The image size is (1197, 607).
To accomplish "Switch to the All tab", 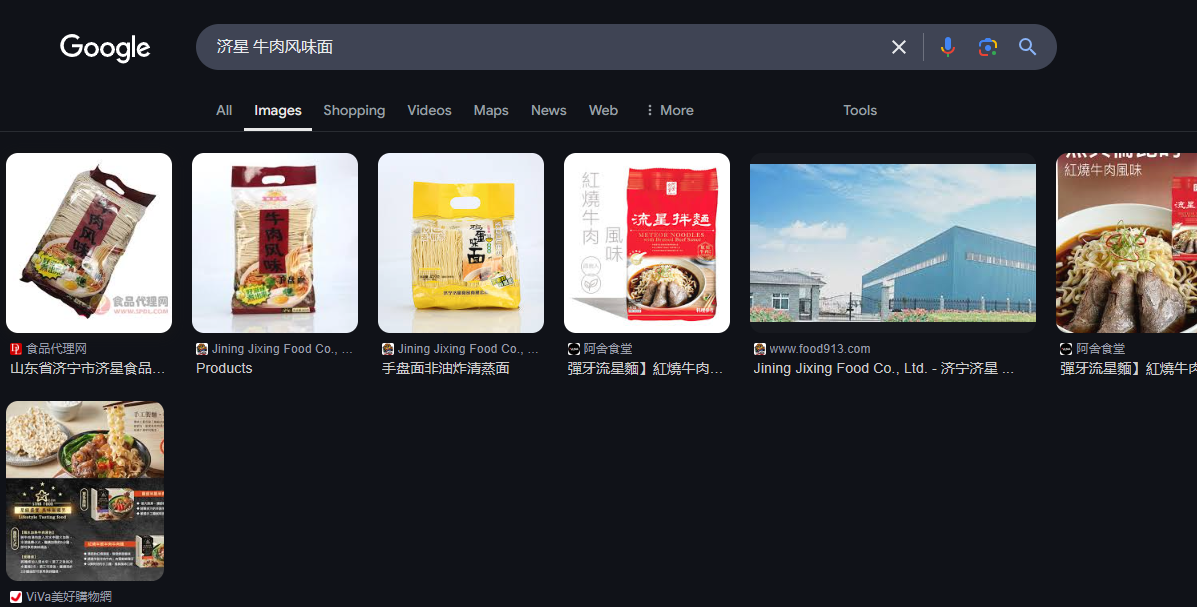I will point(224,111).
